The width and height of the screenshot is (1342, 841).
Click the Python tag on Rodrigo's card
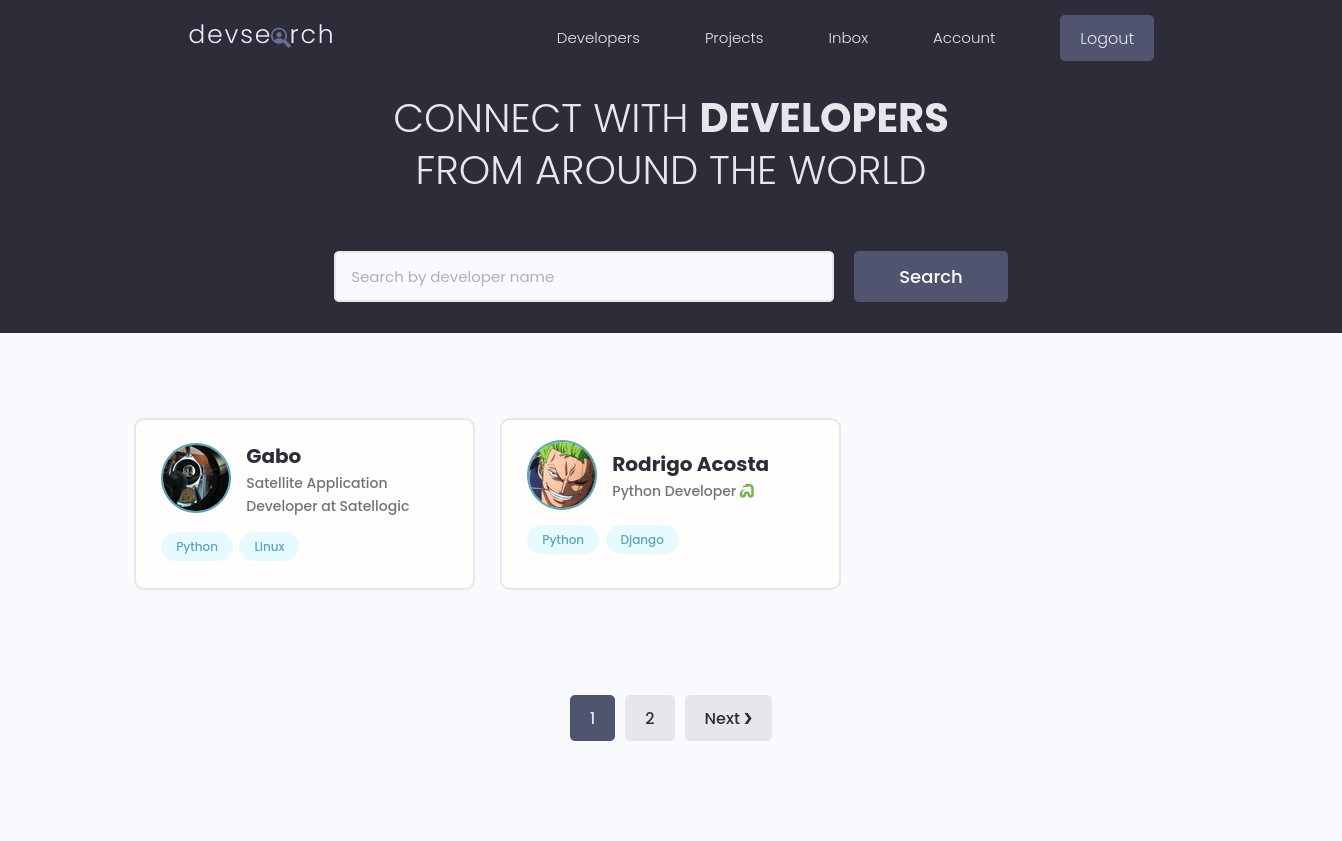[563, 539]
